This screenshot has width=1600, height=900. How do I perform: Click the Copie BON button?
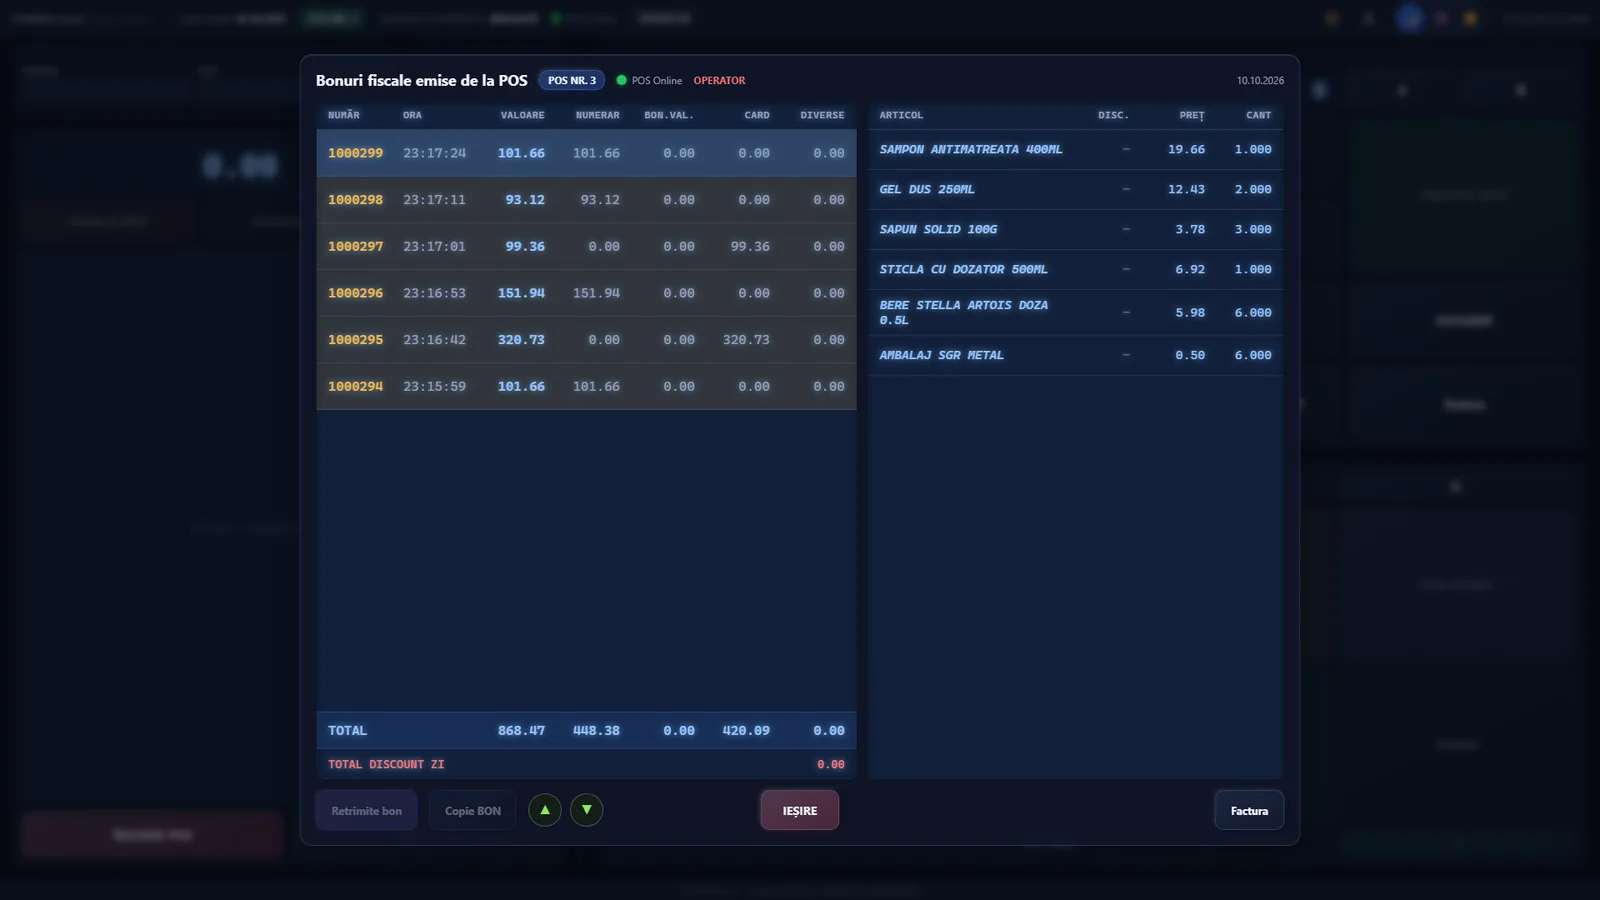473,810
